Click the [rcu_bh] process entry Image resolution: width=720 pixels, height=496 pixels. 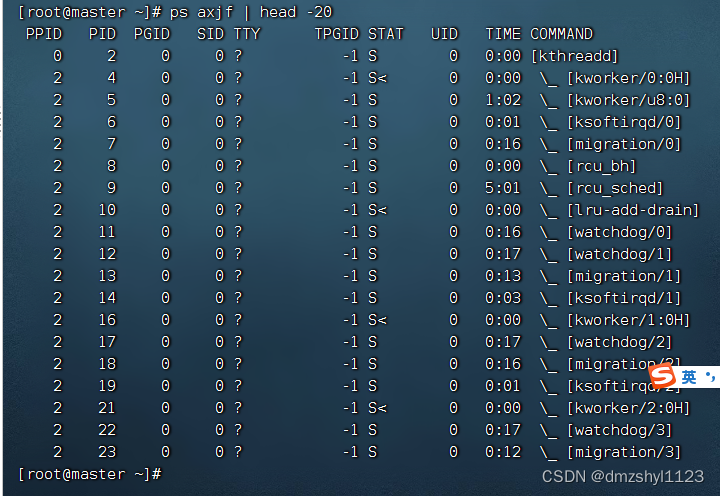tap(602, 166)
